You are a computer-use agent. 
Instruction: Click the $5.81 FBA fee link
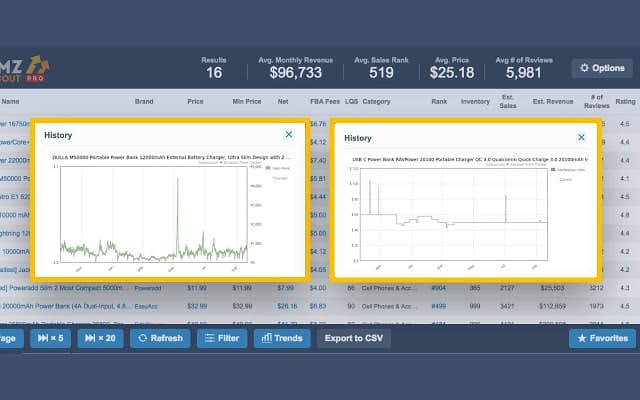[318, 178]
